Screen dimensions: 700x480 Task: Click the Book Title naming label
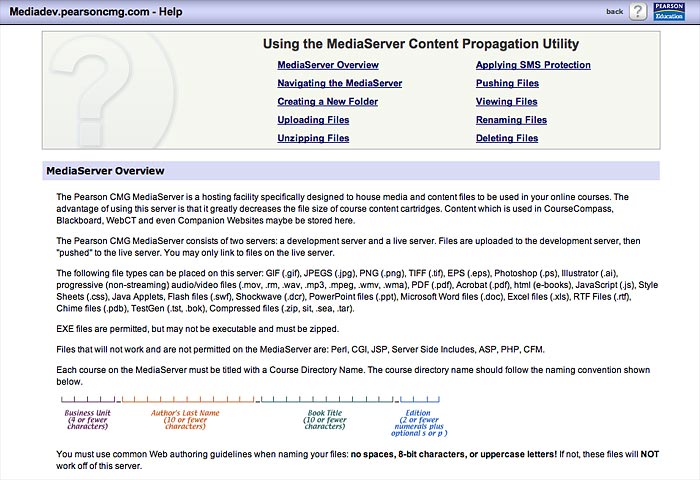point(325,420)
